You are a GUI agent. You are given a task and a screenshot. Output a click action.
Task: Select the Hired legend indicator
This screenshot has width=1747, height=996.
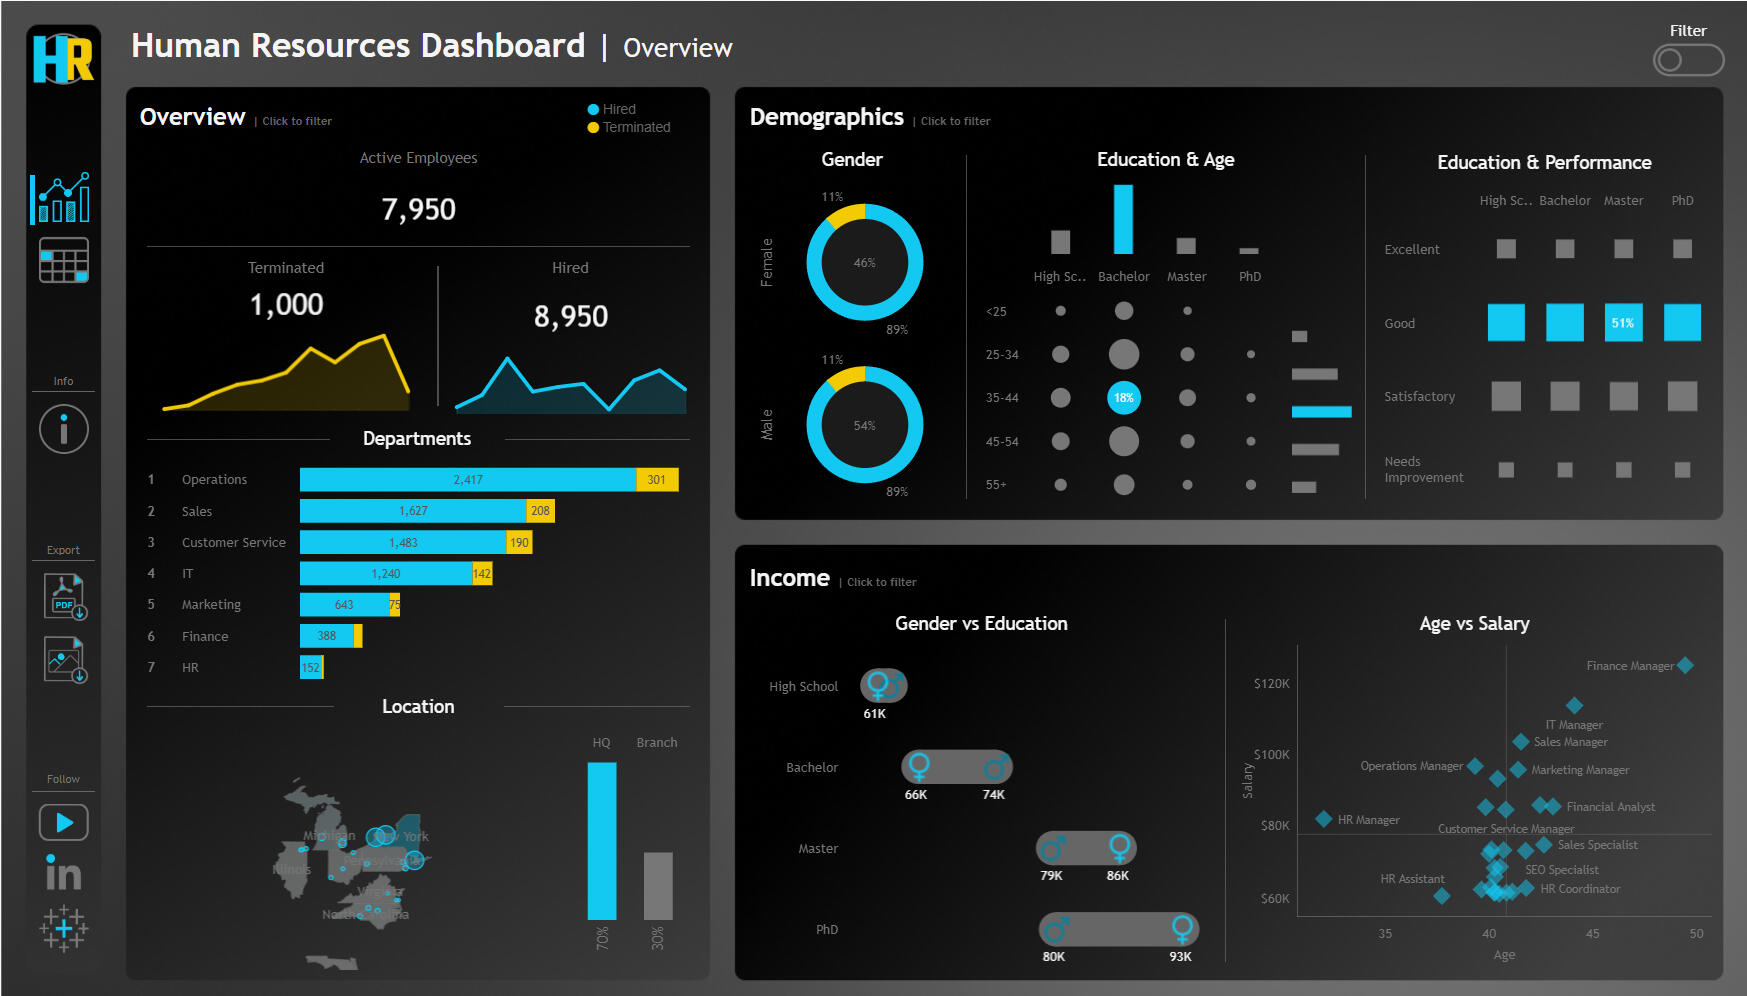pyautogui.click(x=592, y=109)
